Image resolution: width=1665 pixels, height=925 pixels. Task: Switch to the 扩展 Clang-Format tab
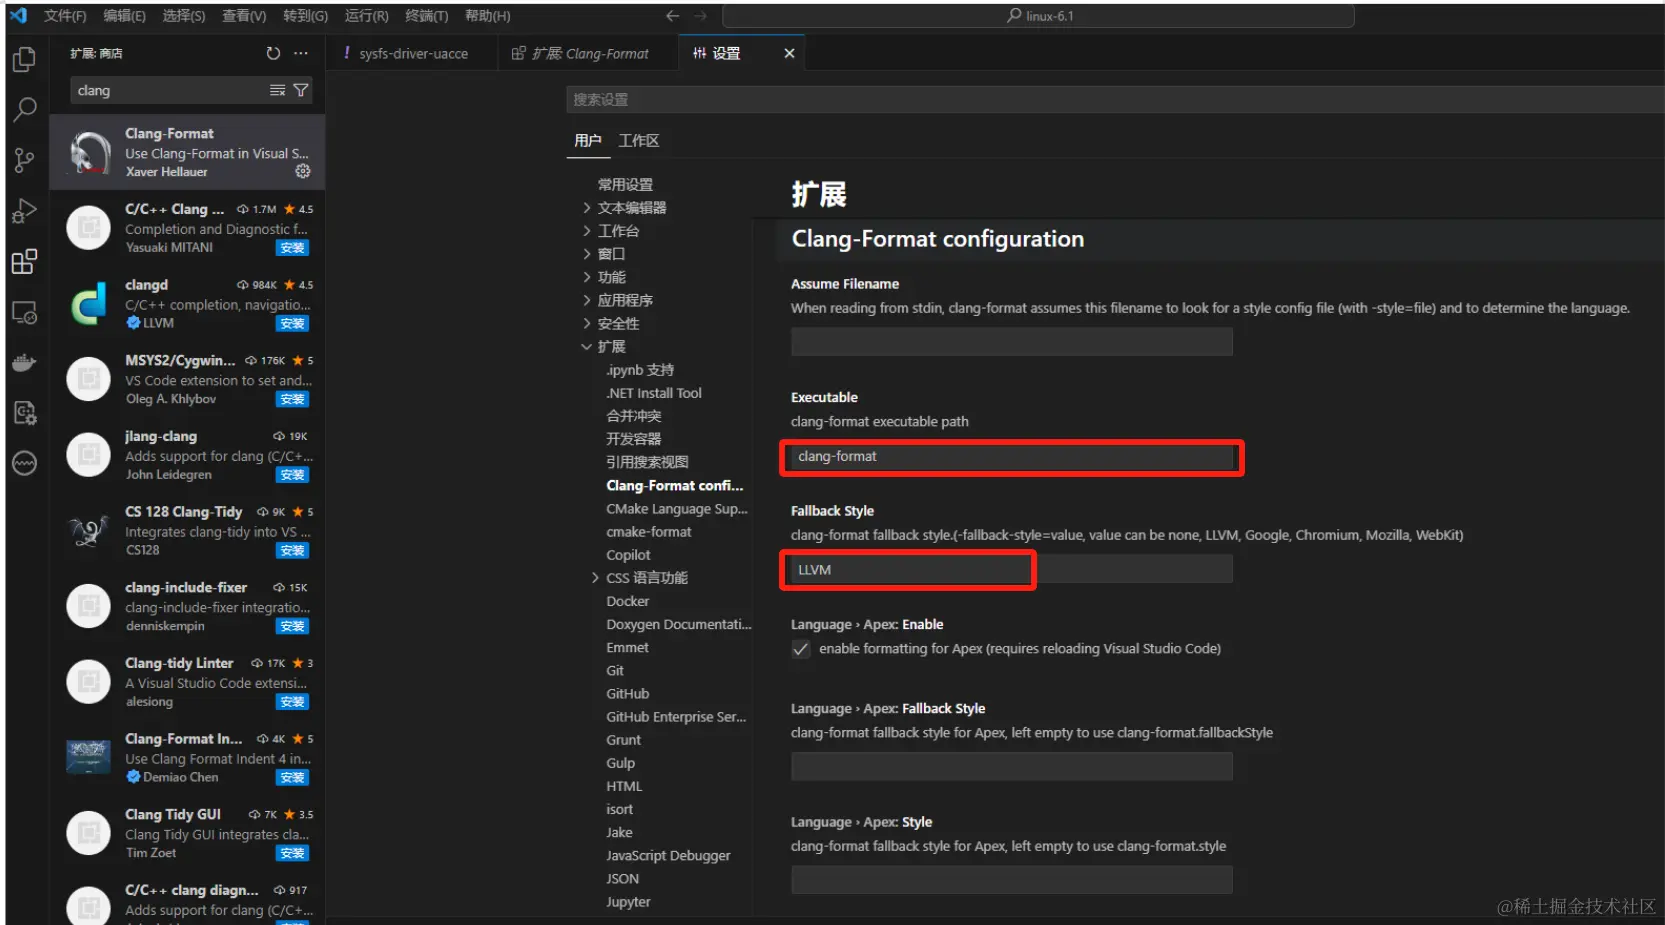point(588,53)
